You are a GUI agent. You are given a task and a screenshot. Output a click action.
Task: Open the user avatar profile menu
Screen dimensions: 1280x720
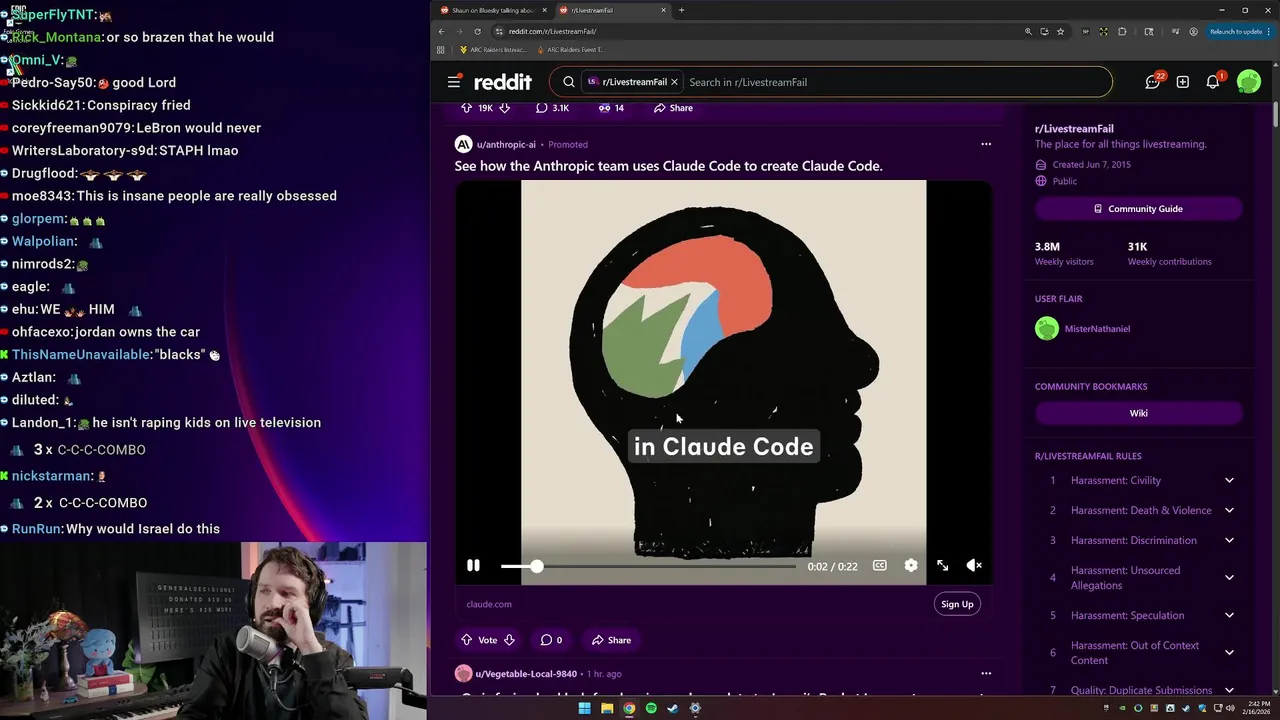click(x=1249, y=82)
